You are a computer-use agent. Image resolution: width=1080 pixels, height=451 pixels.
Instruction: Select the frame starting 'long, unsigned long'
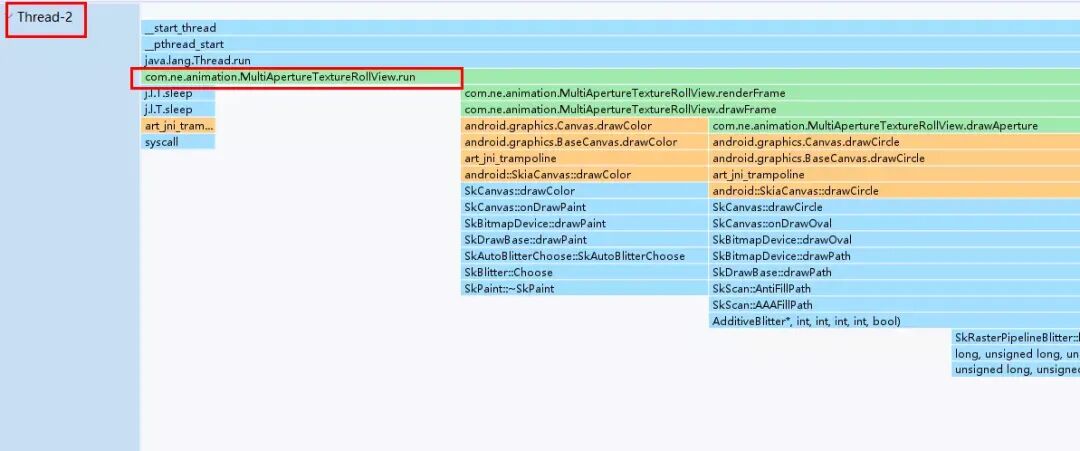pos(1016,354)
